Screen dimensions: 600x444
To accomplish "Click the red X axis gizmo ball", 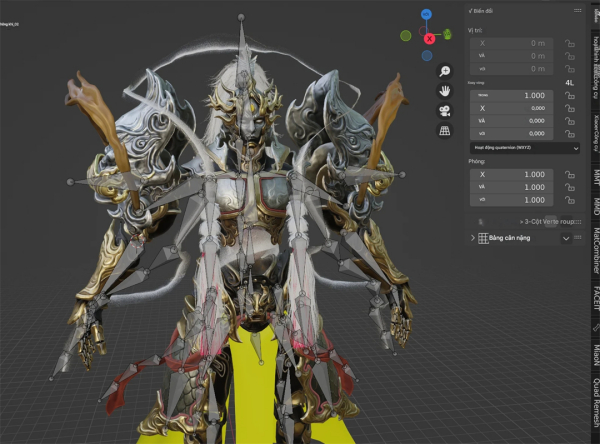I will tap(429, 38).
